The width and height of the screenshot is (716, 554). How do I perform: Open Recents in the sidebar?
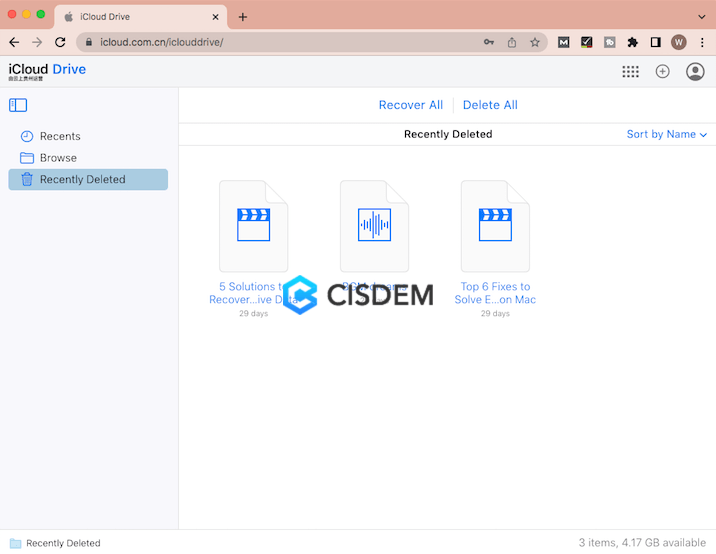[88, 136]
